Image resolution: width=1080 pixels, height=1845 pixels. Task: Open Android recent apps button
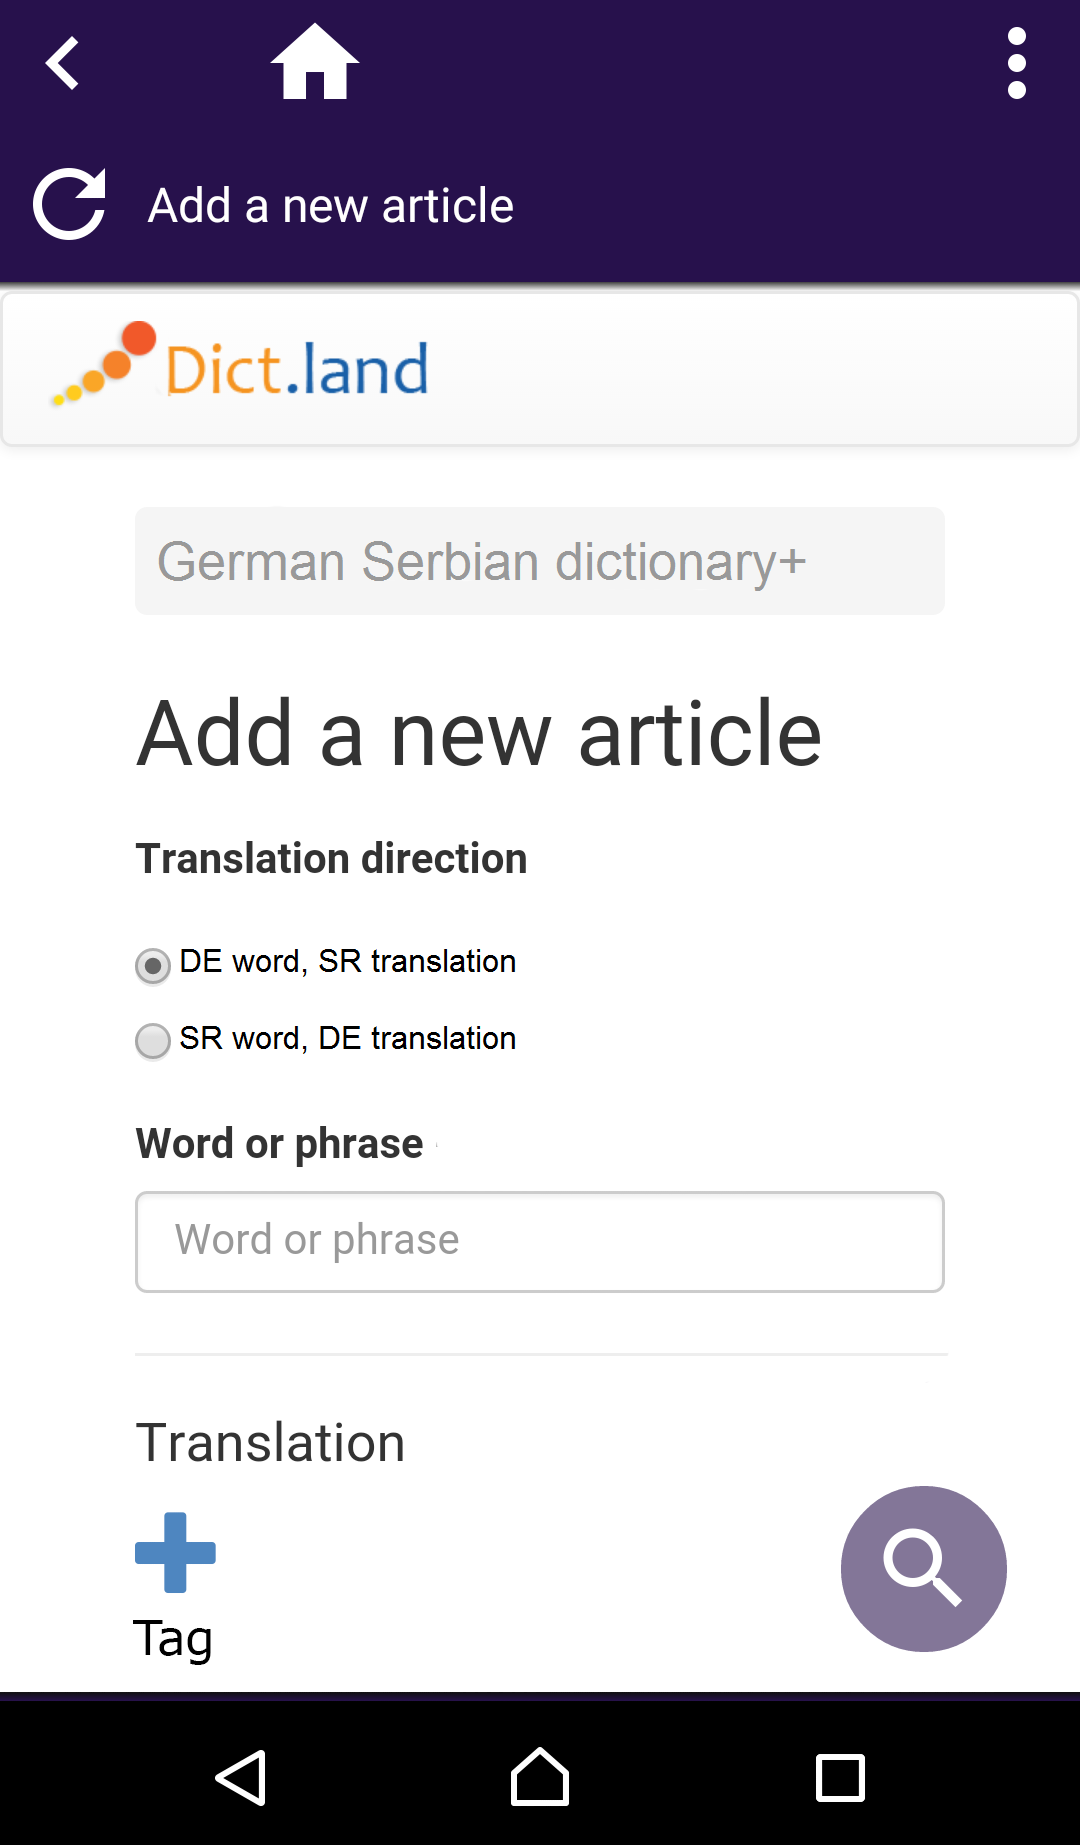coord(840,1778)
